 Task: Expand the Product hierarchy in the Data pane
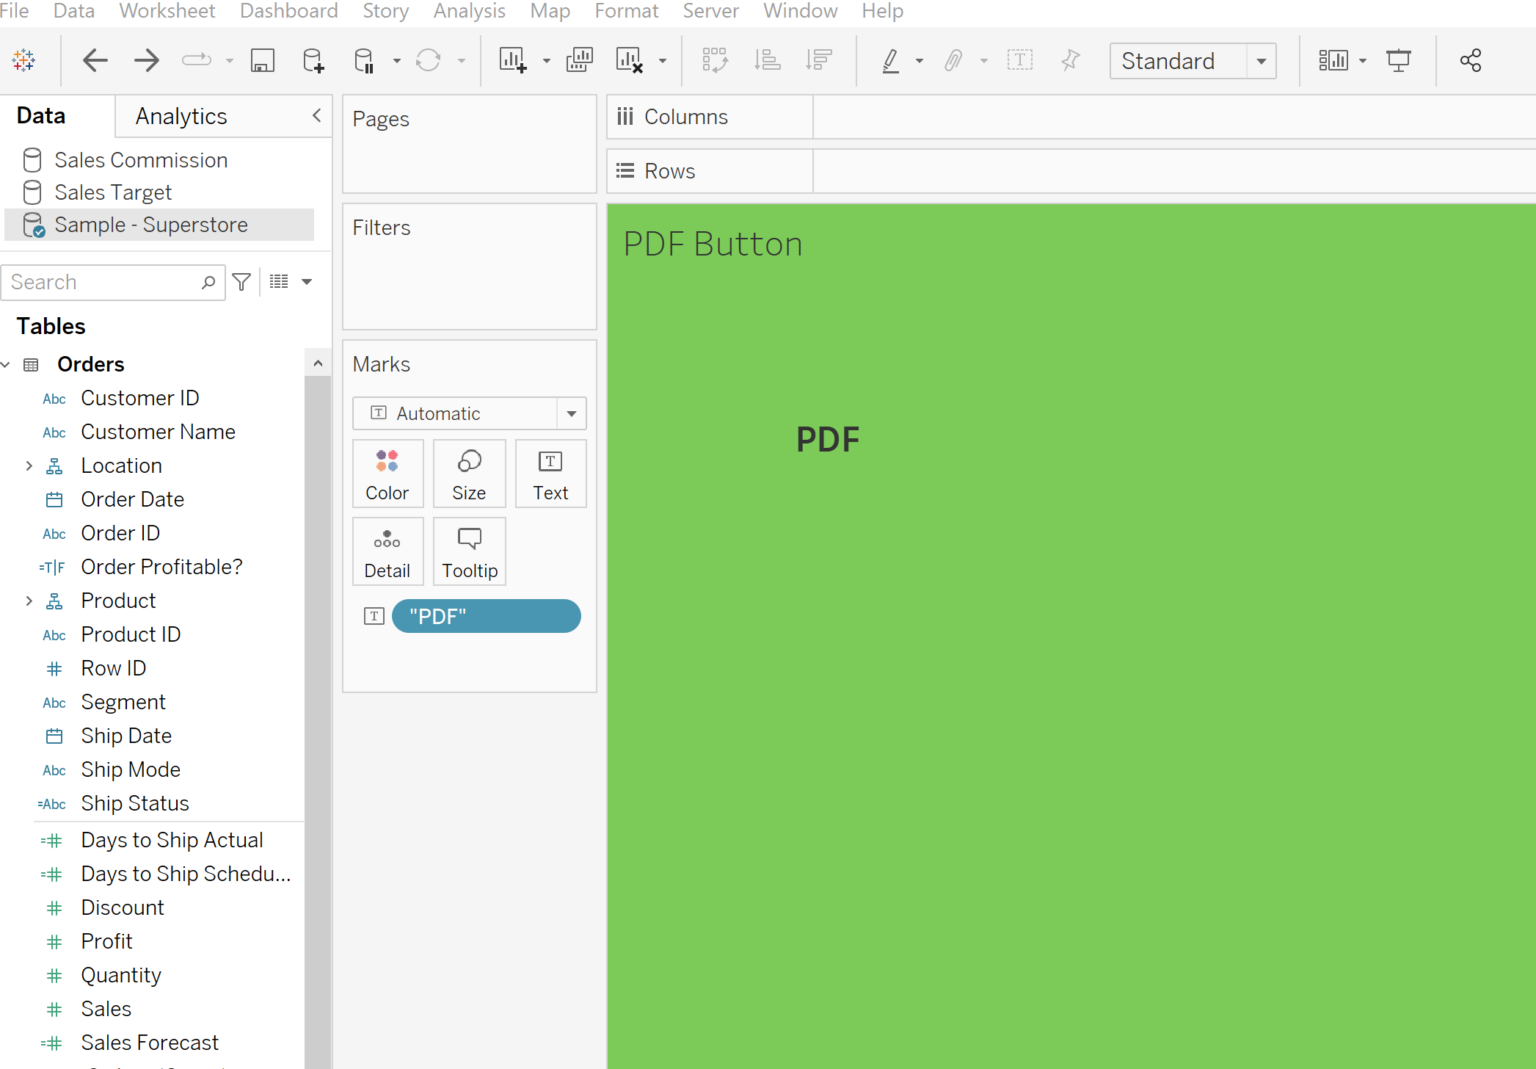coord(28,600)
